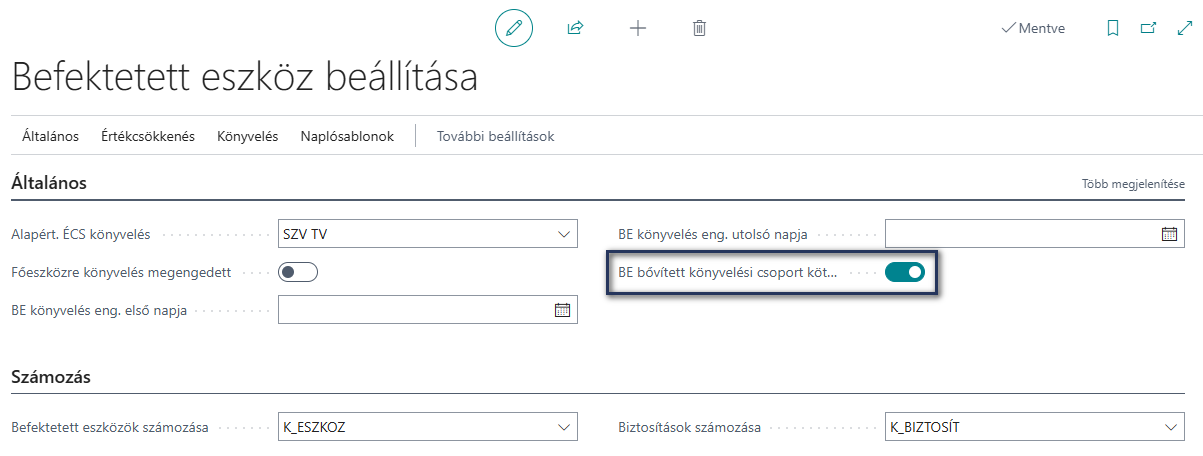Click the pencil edit icon
Viewport: 1203px width, 456px height.
tap(514, 28)
